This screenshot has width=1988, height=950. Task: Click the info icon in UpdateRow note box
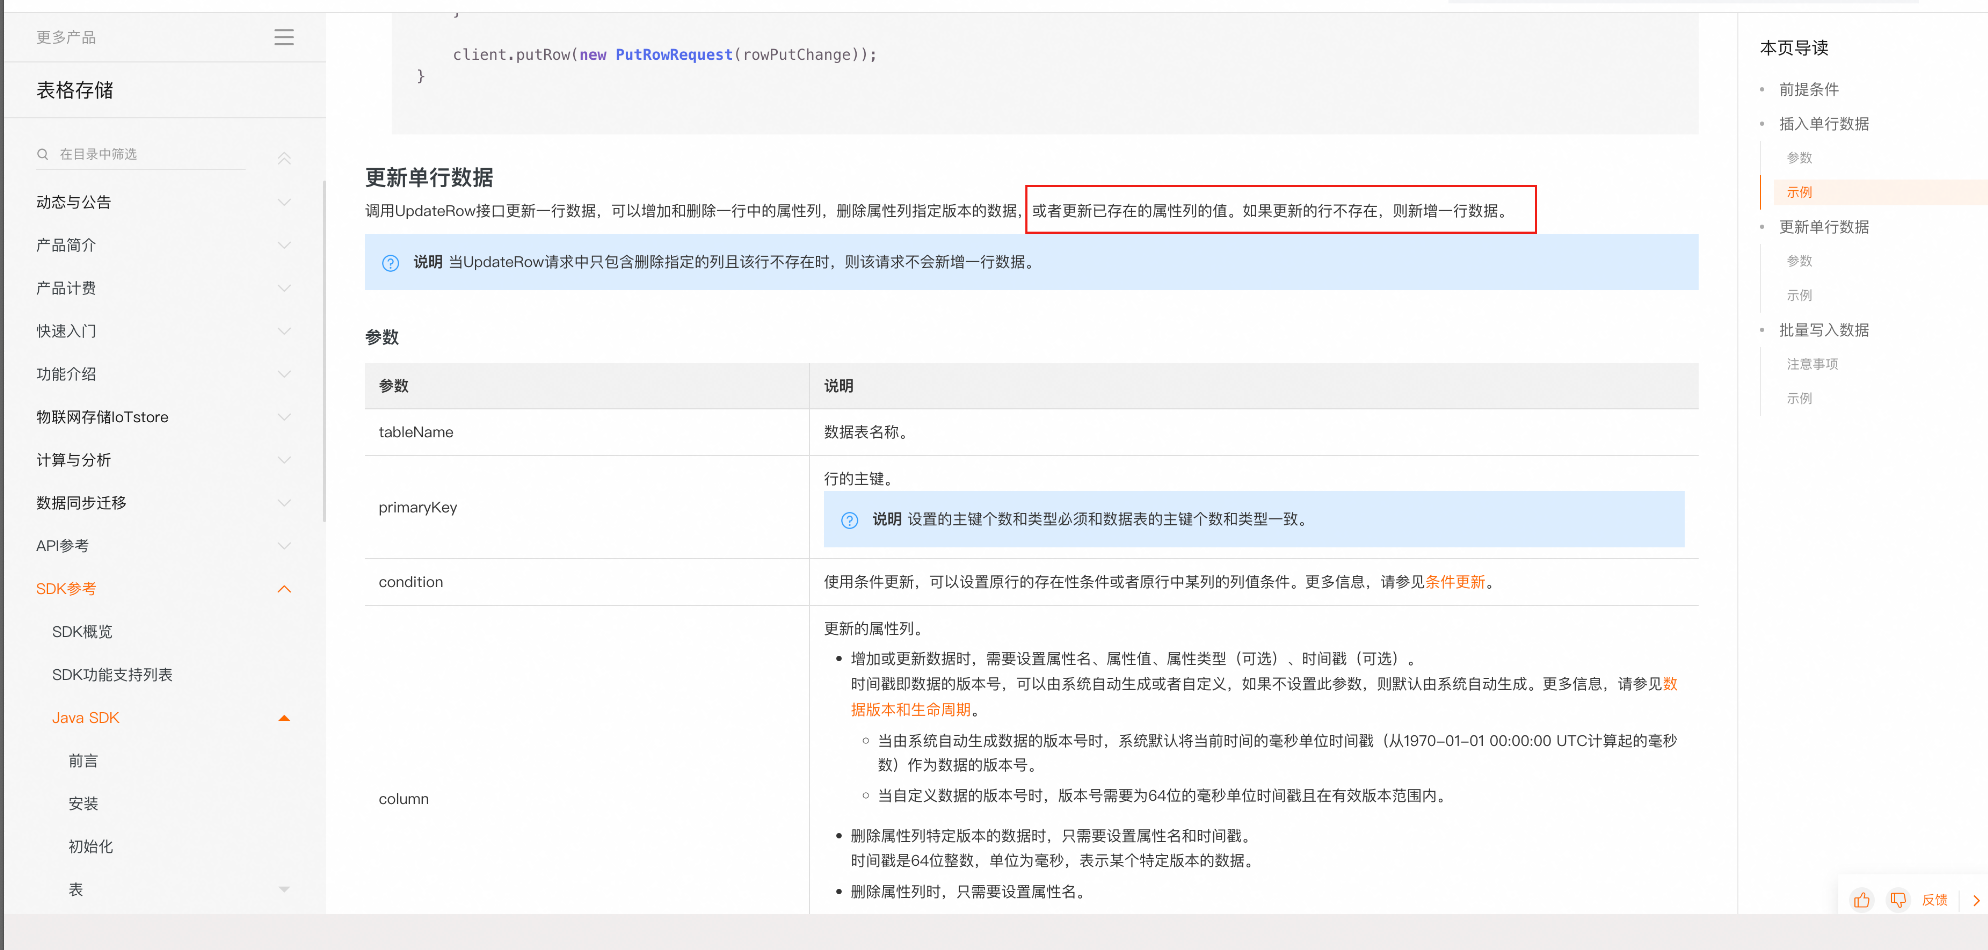(x=391, y=263)
